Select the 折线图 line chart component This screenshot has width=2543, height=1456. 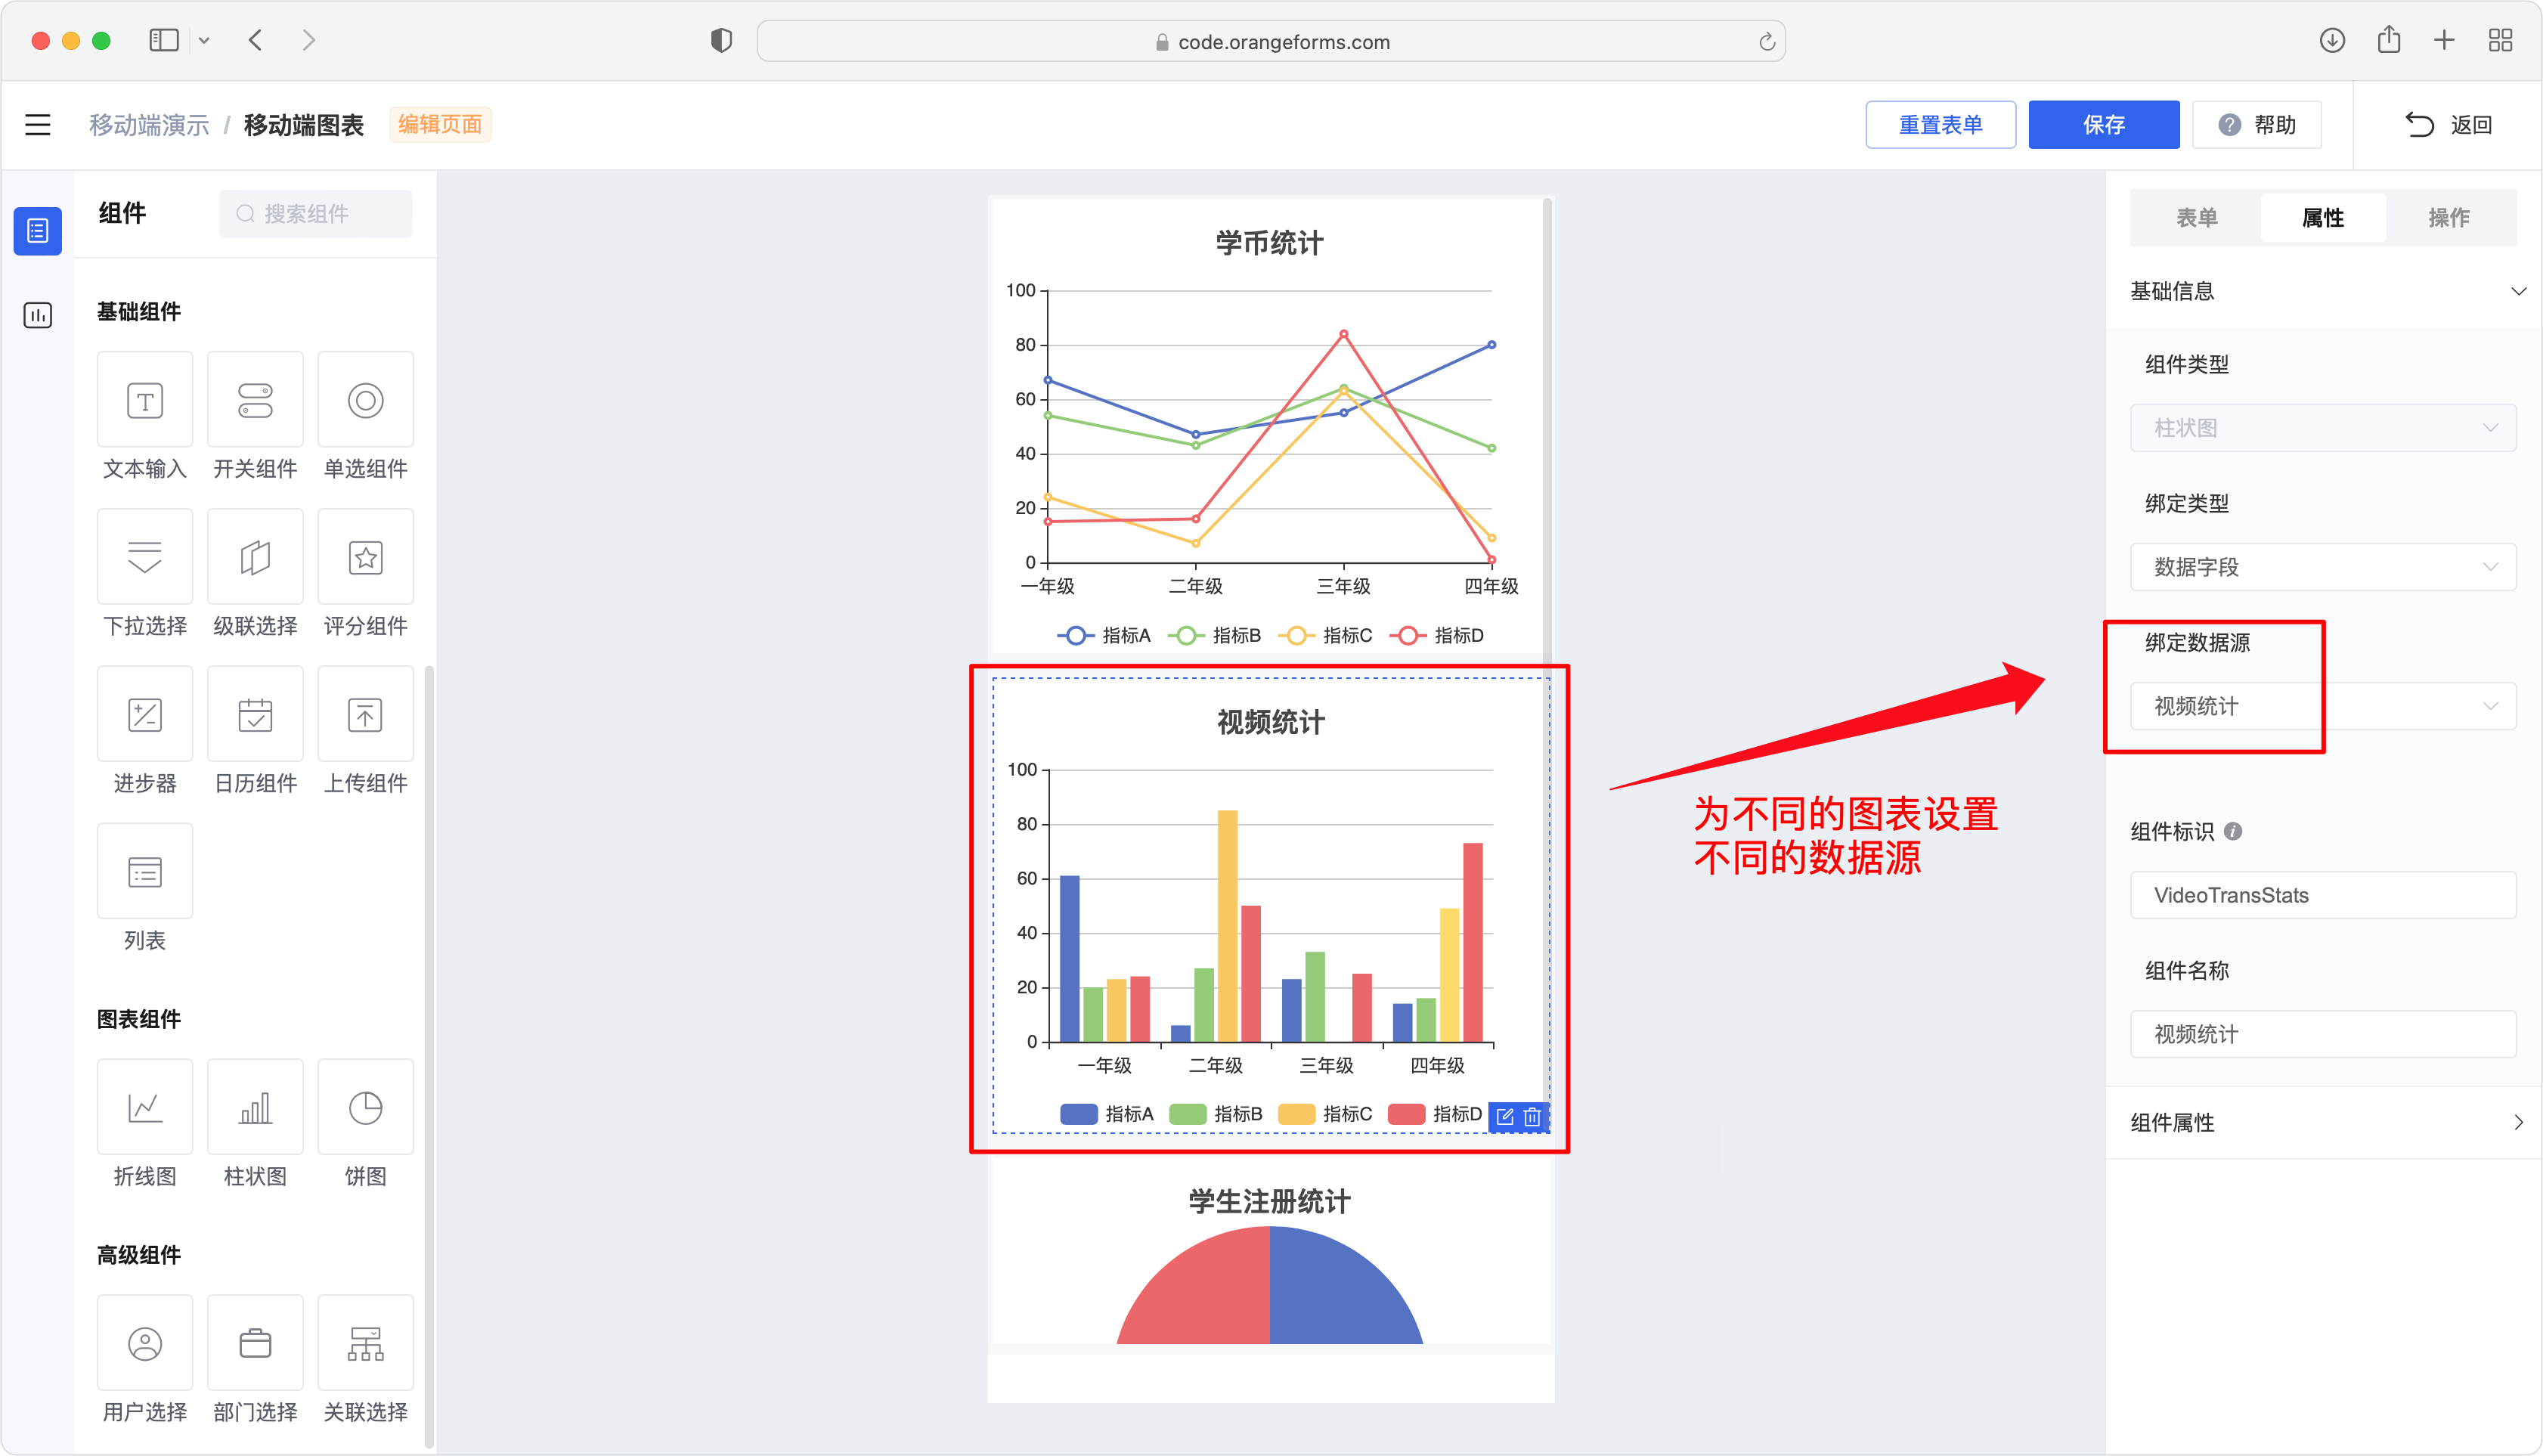coord(145,1107)
